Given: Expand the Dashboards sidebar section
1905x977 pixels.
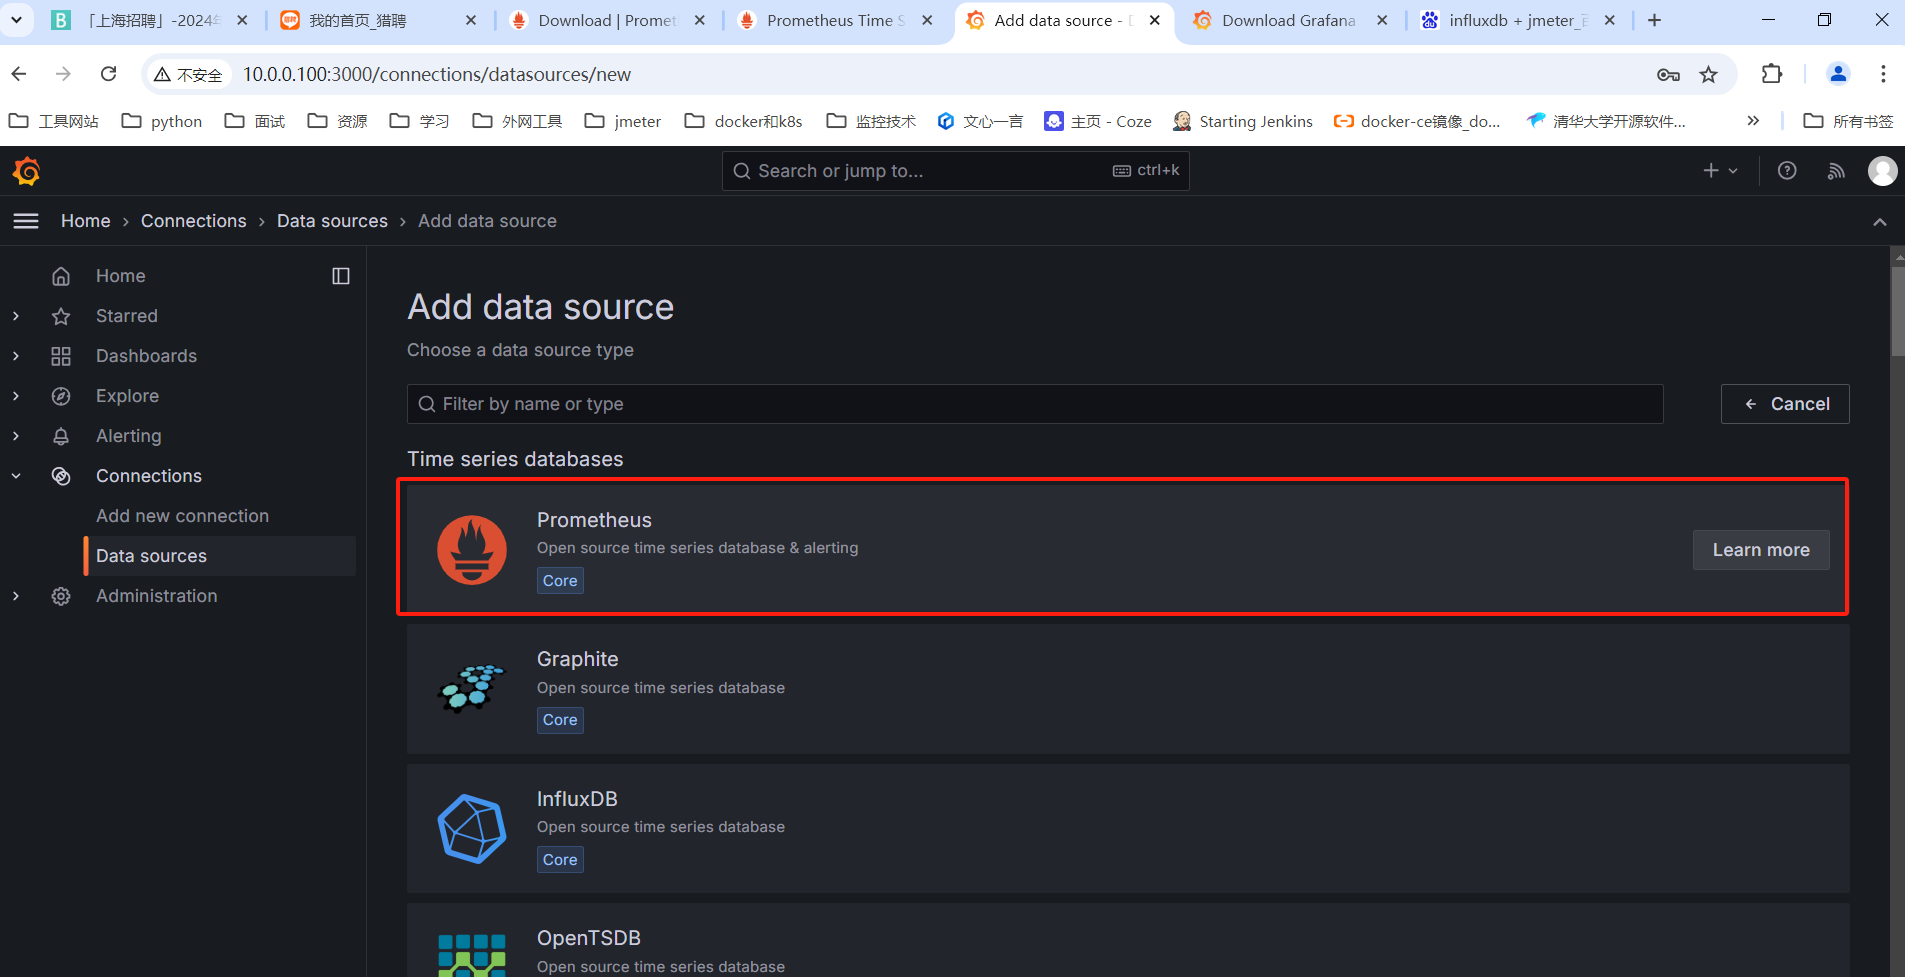Looking at the screenshot, I should pyautogui.click(x=16, y=356).
